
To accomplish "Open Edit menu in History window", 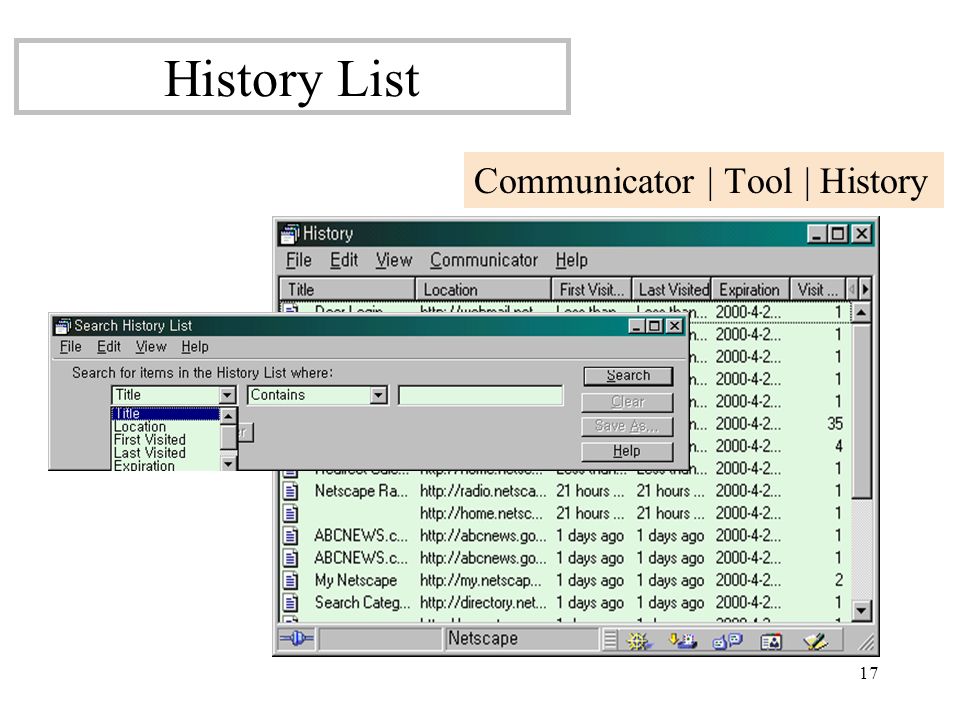I will click(343, 260).
